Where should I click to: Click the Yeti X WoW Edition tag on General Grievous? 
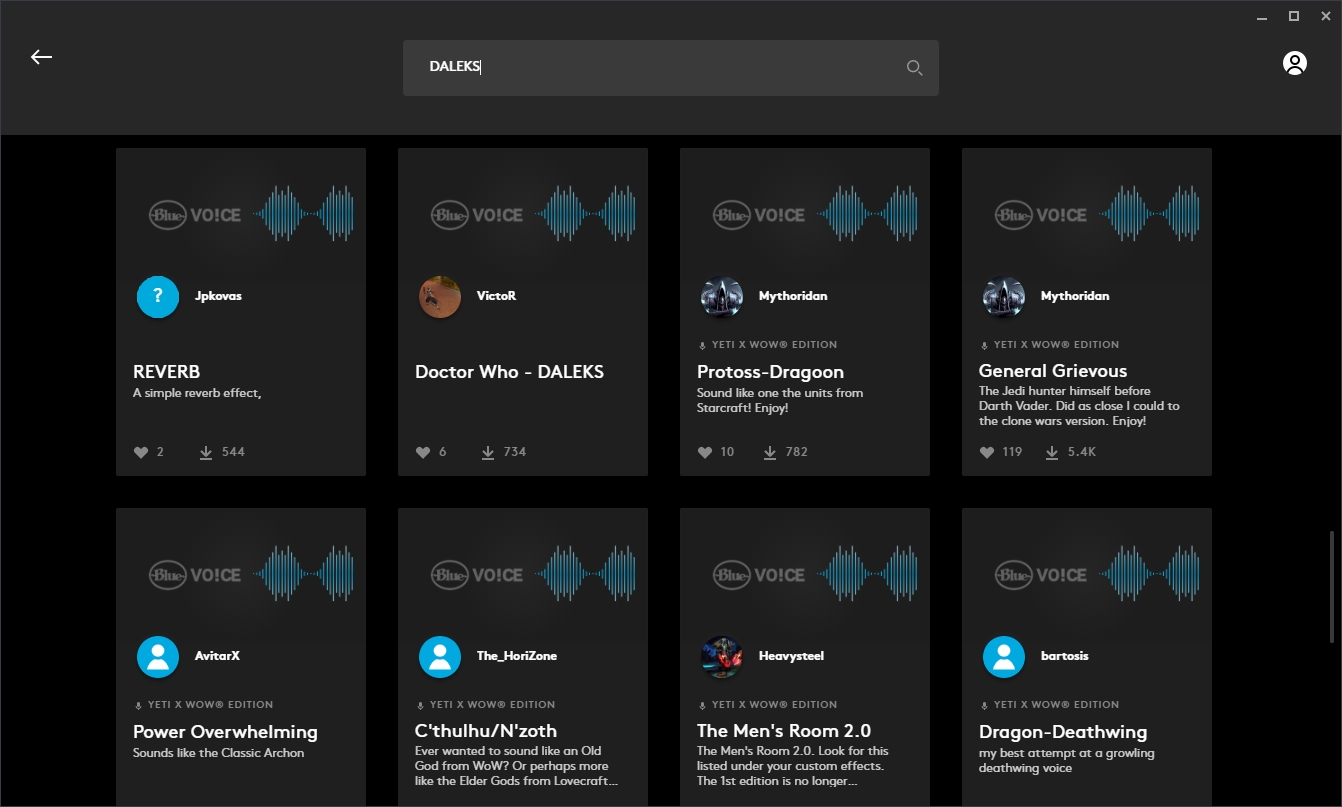(x=1049, y=345)
